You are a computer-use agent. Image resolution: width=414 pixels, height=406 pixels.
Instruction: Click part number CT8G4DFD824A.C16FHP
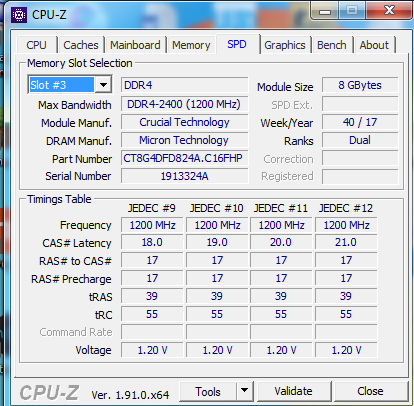coord(185,158)
